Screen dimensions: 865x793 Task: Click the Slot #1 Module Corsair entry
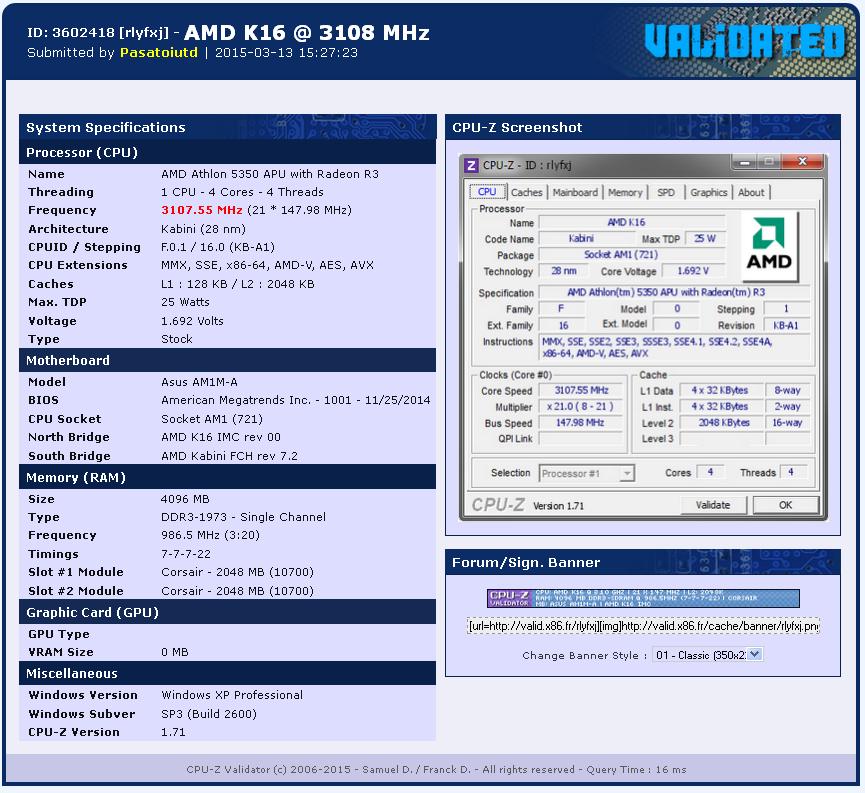237,572
